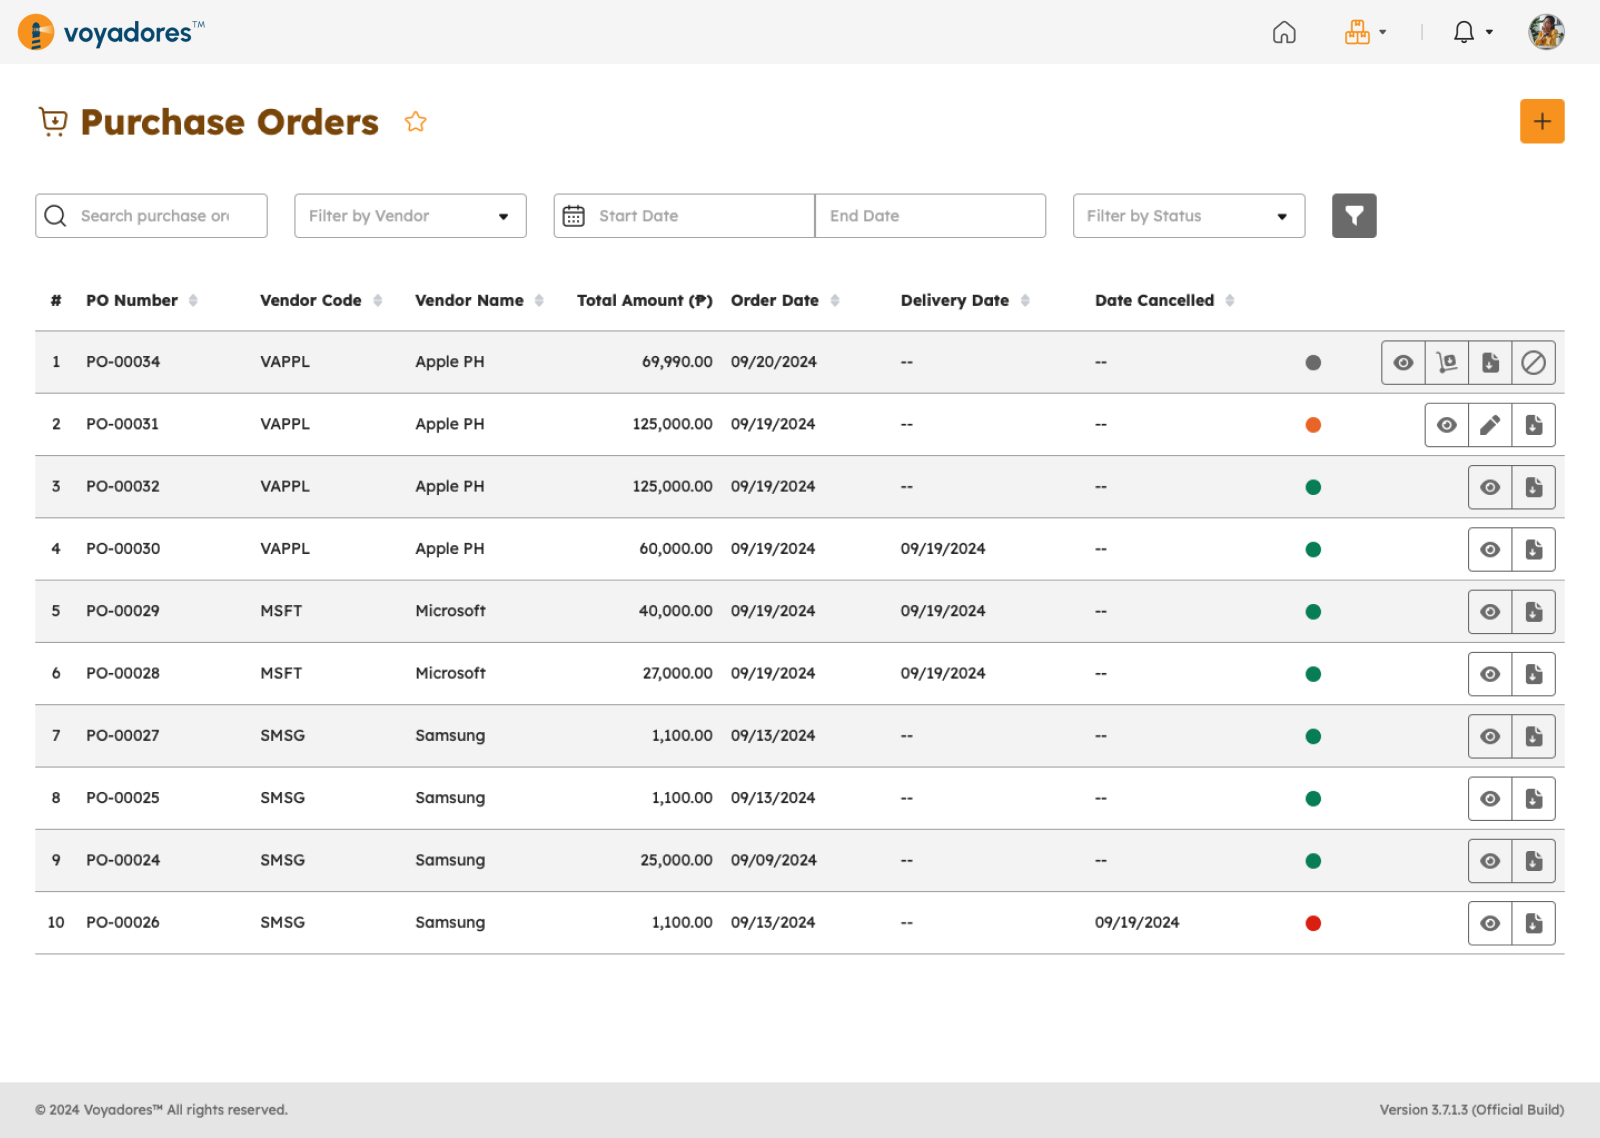
Task: Add a new purchase order
Action: pos(1542,122)
